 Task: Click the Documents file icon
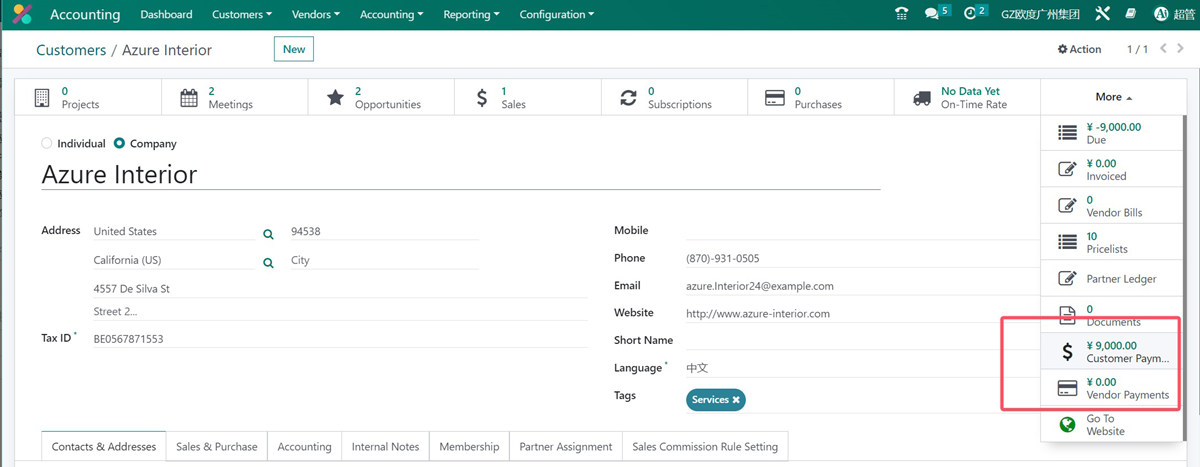[1067, 315]
